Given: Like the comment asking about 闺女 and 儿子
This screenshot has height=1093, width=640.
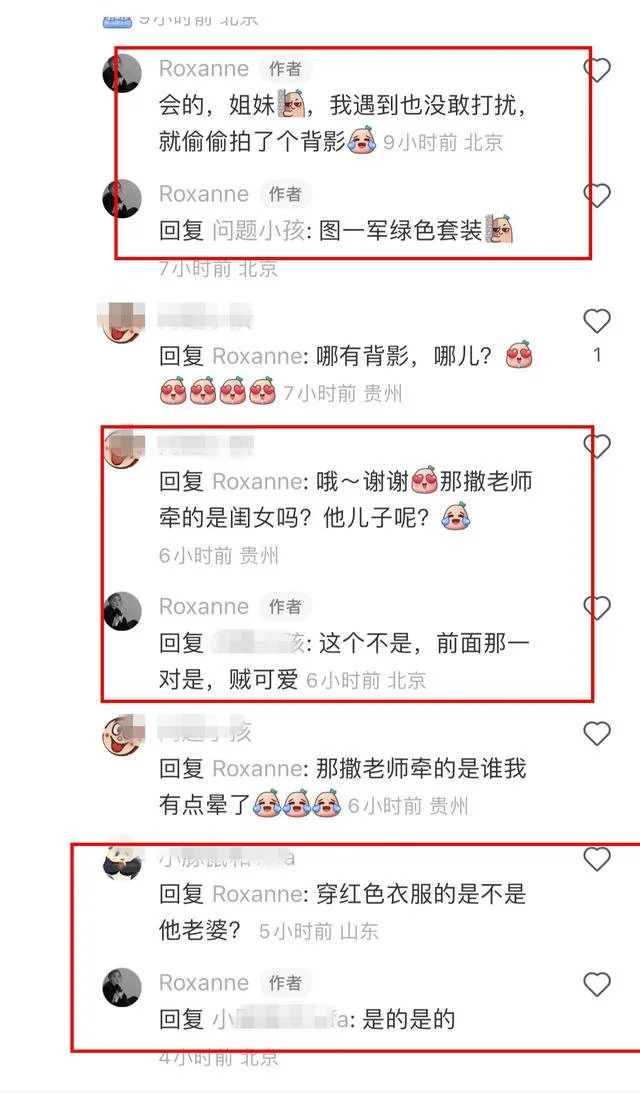Looking at the screenshot, I should click(597, 446).
